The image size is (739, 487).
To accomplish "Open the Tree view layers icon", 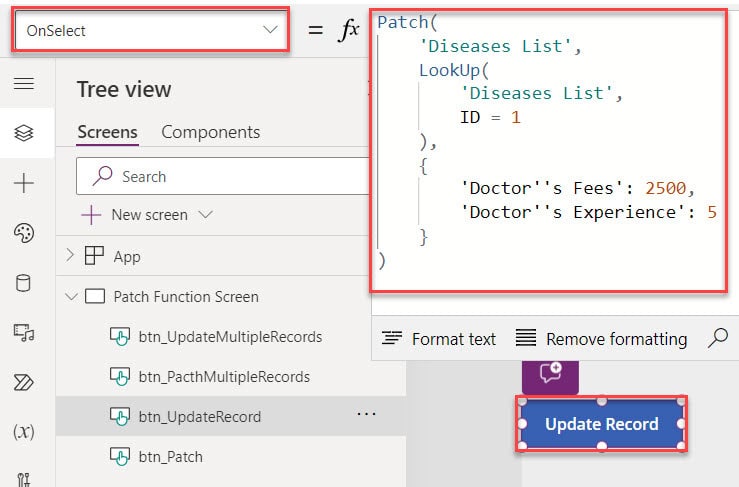I will coord(24,133).
